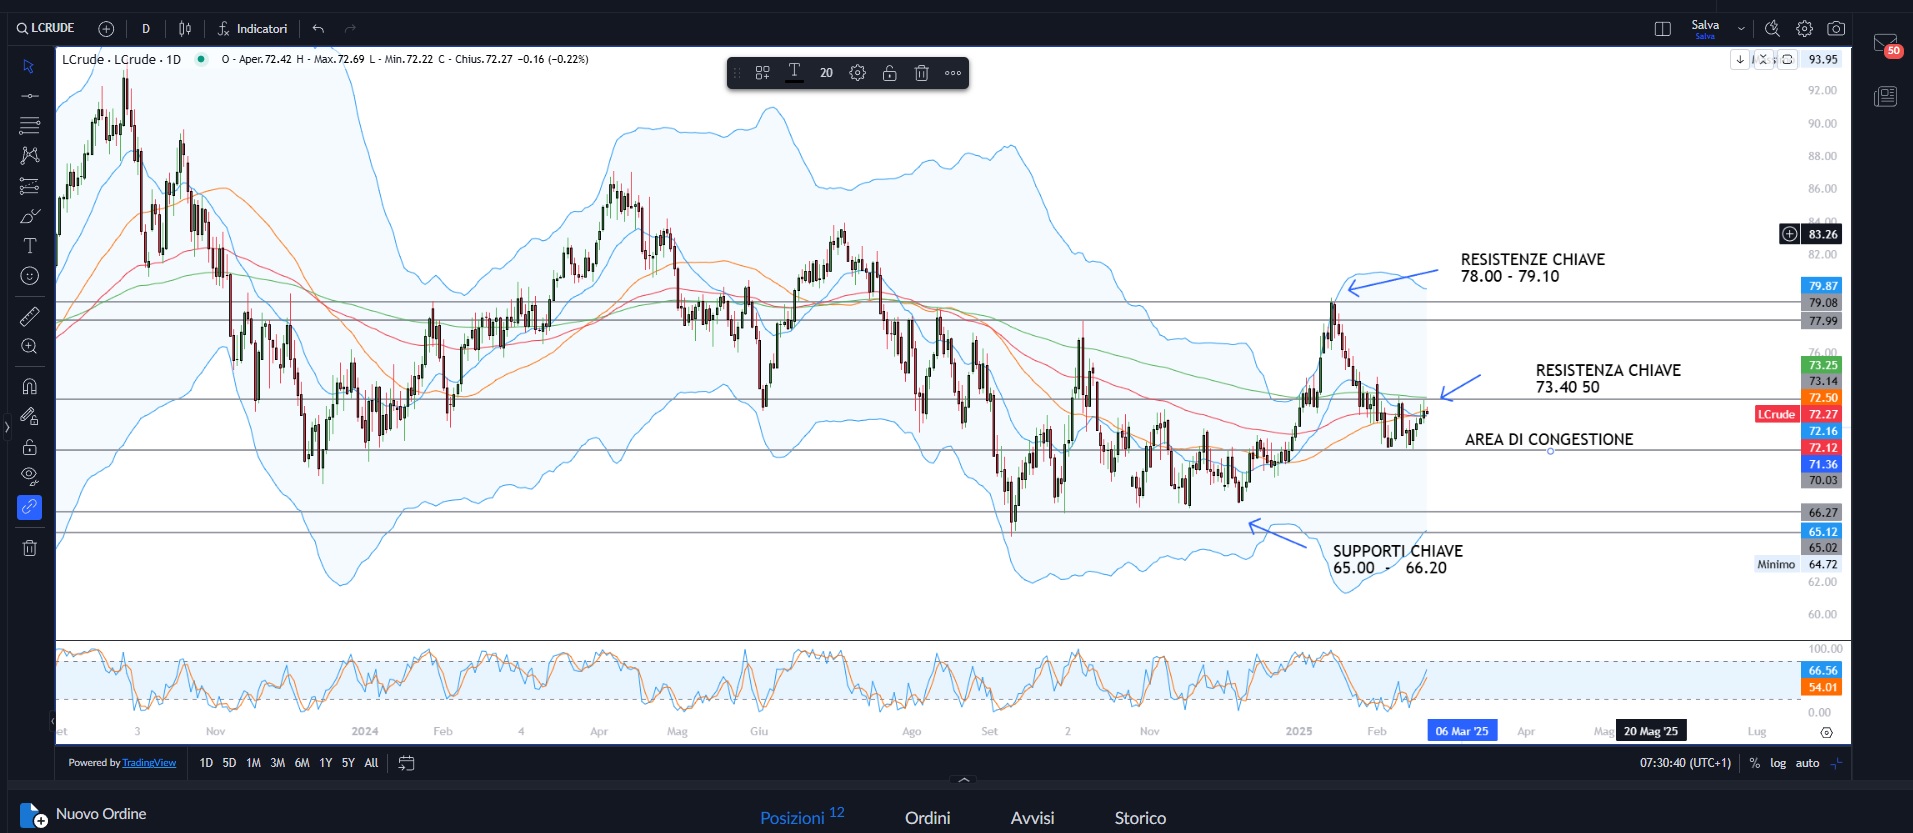Choose the ruler measure tool
Screen dimensions: 1913x833
[30, 317]
